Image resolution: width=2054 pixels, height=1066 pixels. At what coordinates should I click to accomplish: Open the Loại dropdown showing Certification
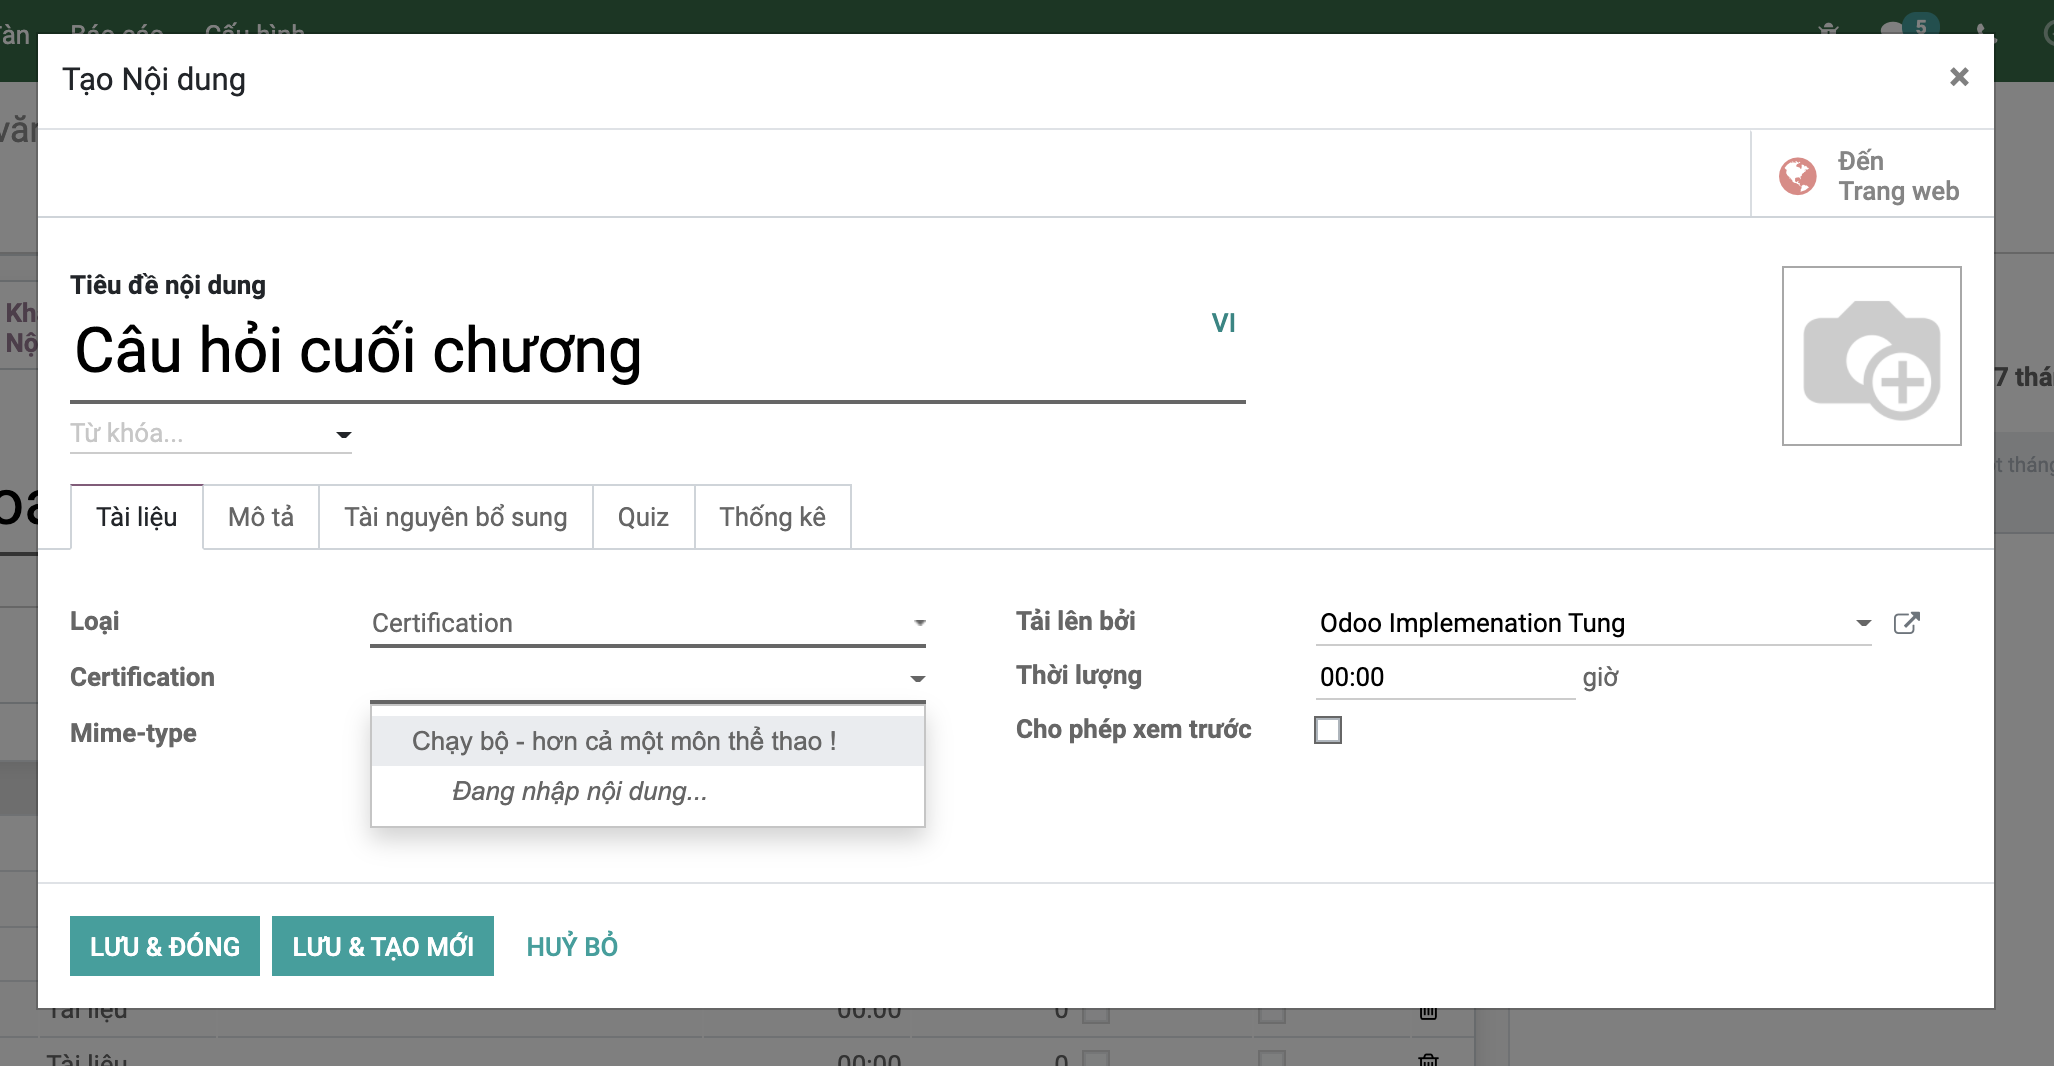point(645,622)
